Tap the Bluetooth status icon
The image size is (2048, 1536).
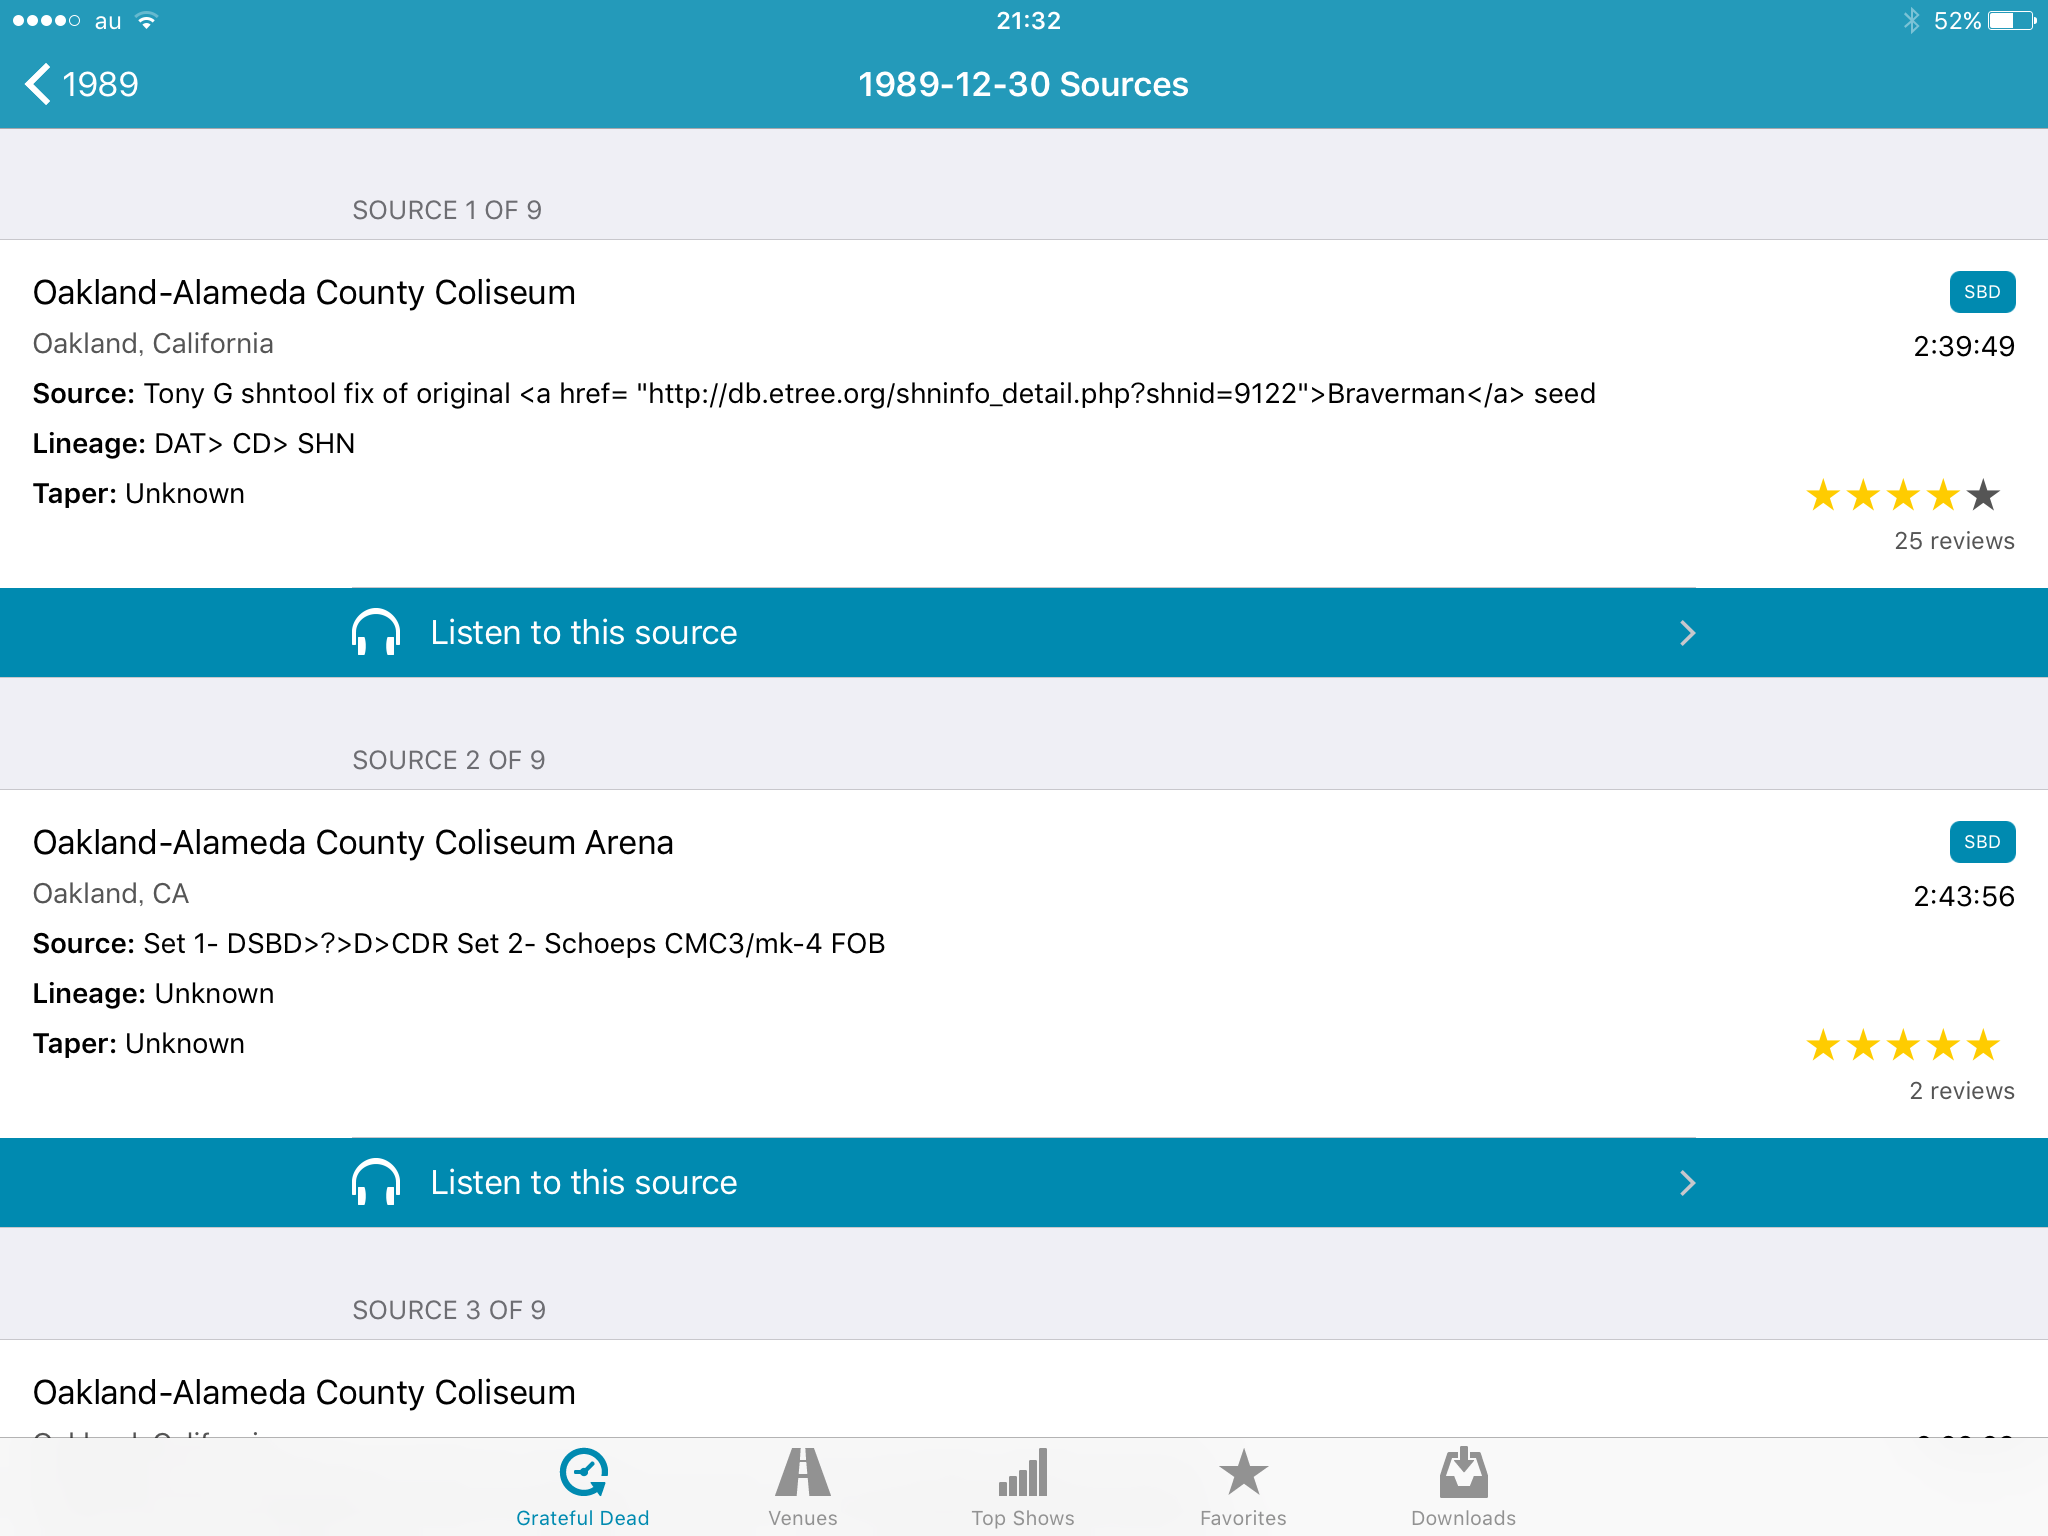pyautogui.click(x=1912, y=21)
